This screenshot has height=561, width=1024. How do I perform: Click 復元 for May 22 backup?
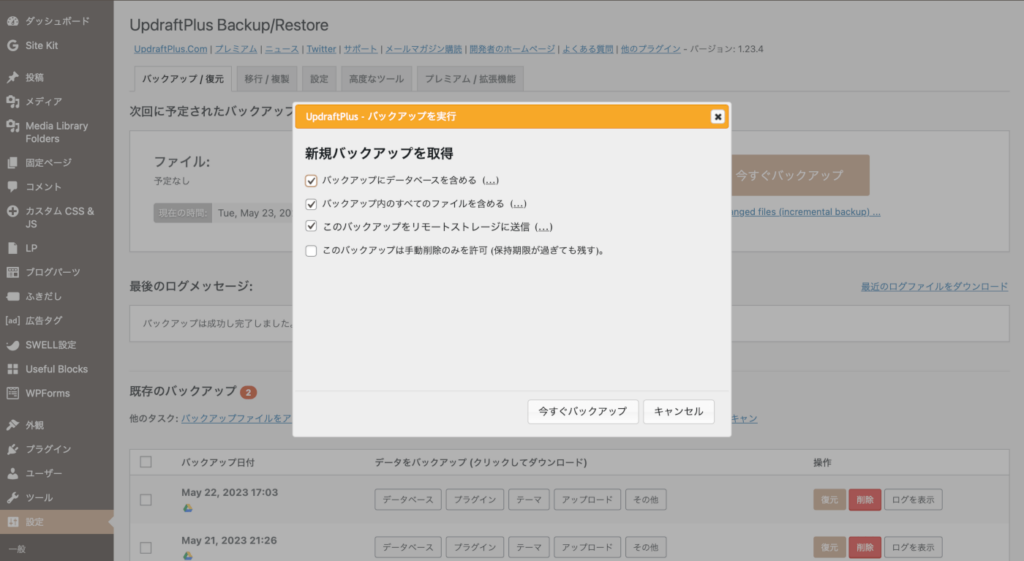click(829, 500)
